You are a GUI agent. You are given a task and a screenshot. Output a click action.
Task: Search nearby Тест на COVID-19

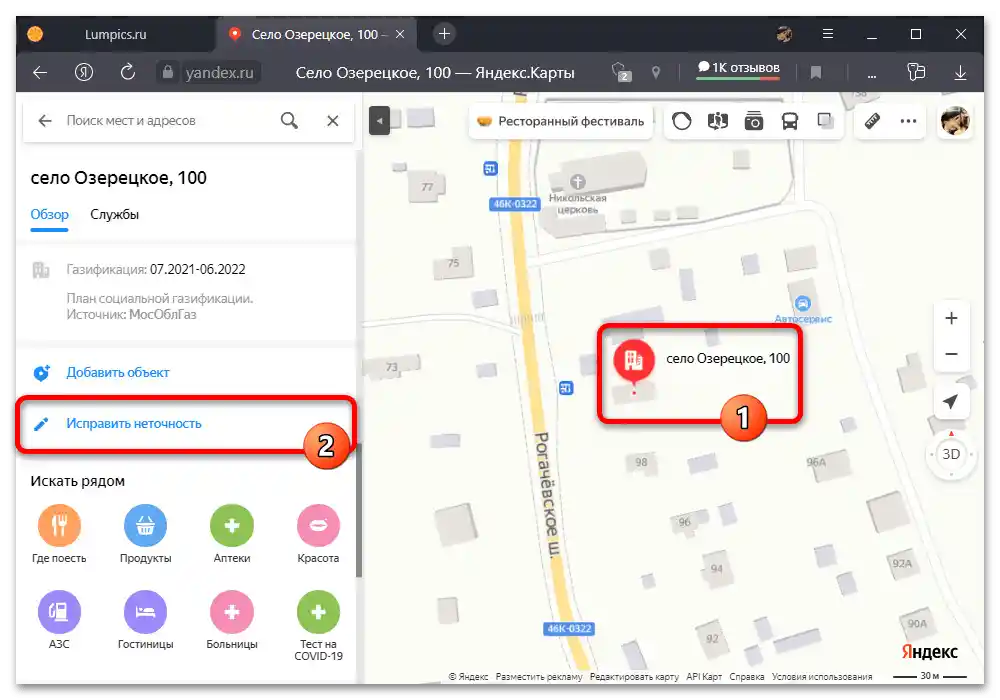[318, 625]
